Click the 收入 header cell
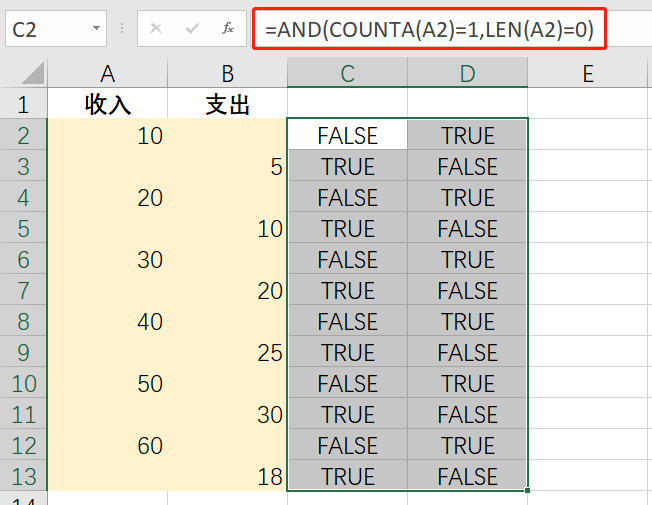 (x=108, y=103)
